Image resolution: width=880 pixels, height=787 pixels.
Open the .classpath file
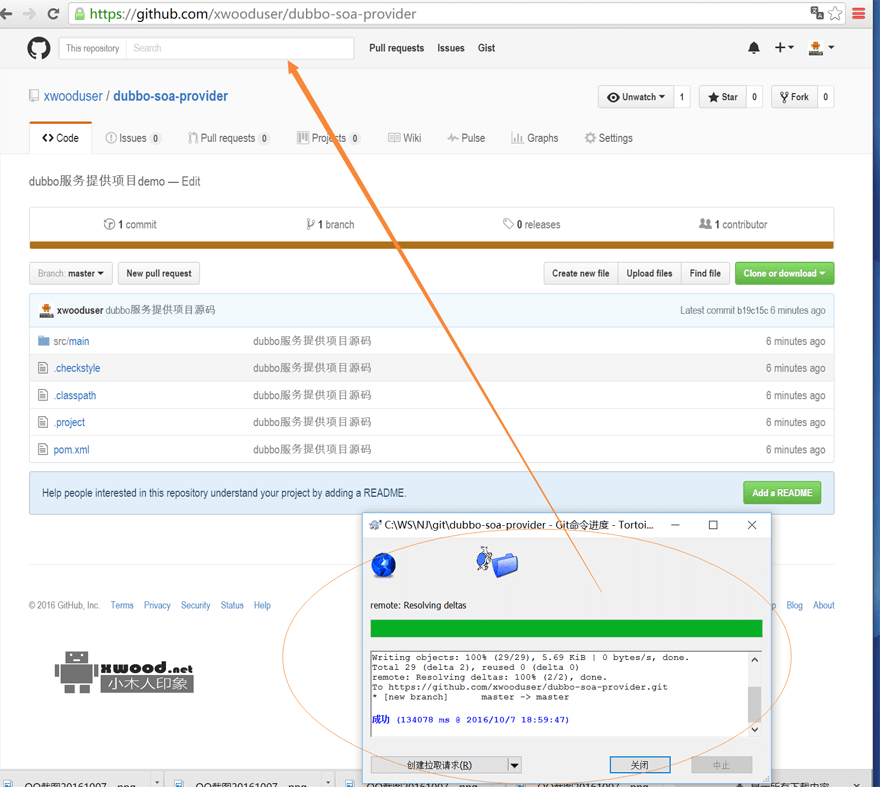[75, 396]
